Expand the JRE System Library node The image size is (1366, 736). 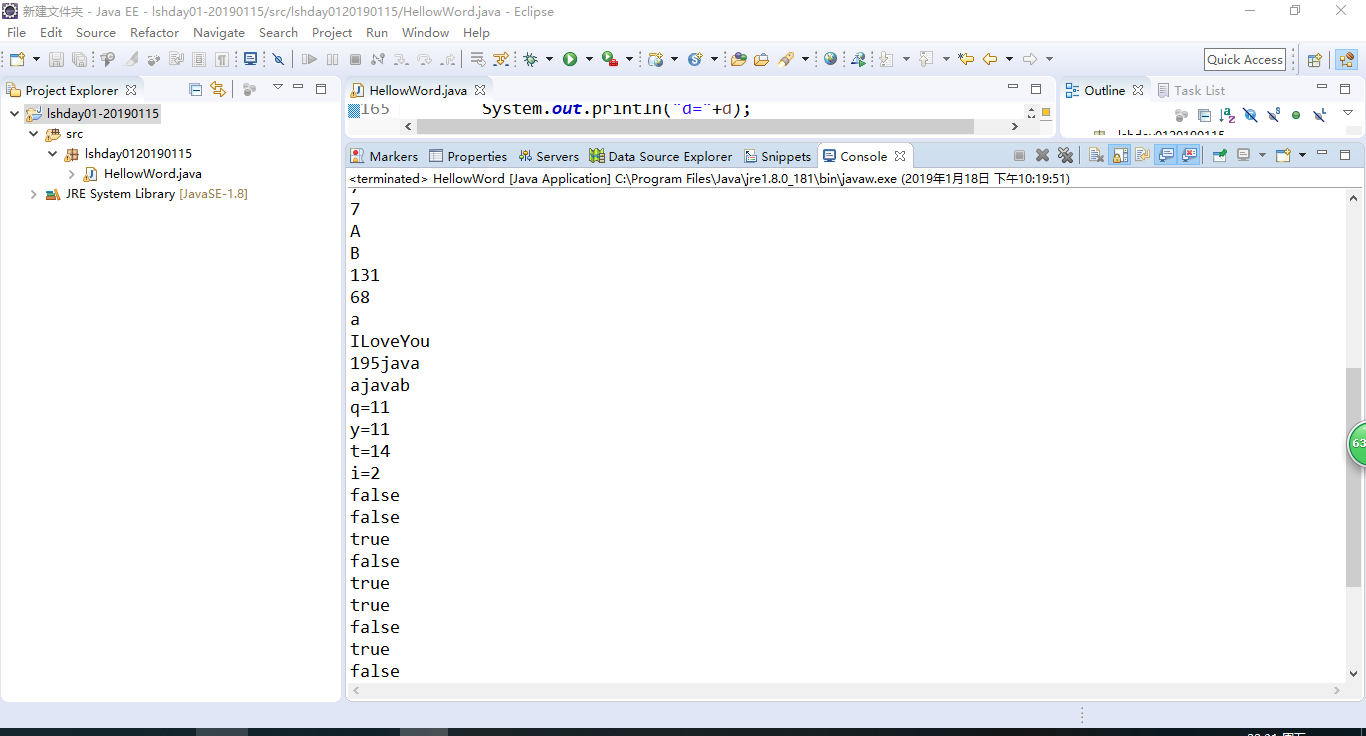(x=34, y=194)
